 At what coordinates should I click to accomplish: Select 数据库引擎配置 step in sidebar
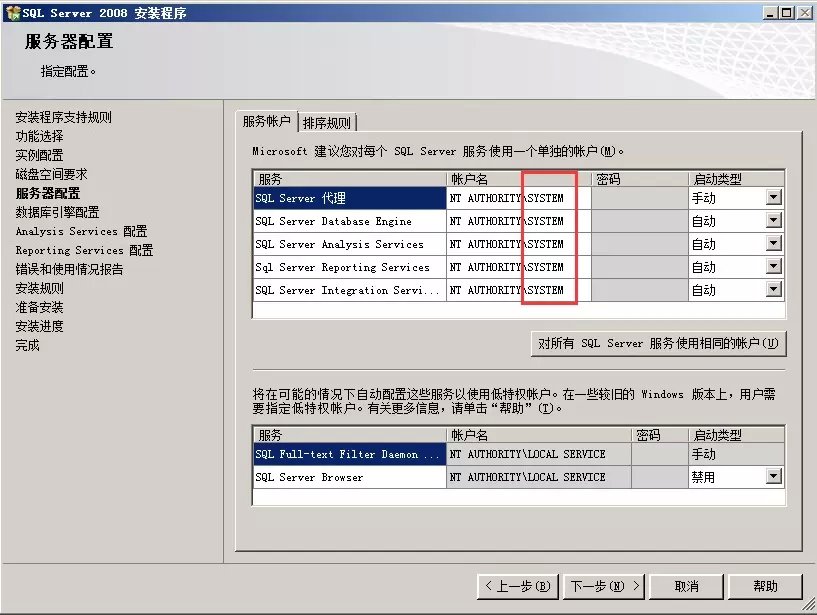pos(55,211)
